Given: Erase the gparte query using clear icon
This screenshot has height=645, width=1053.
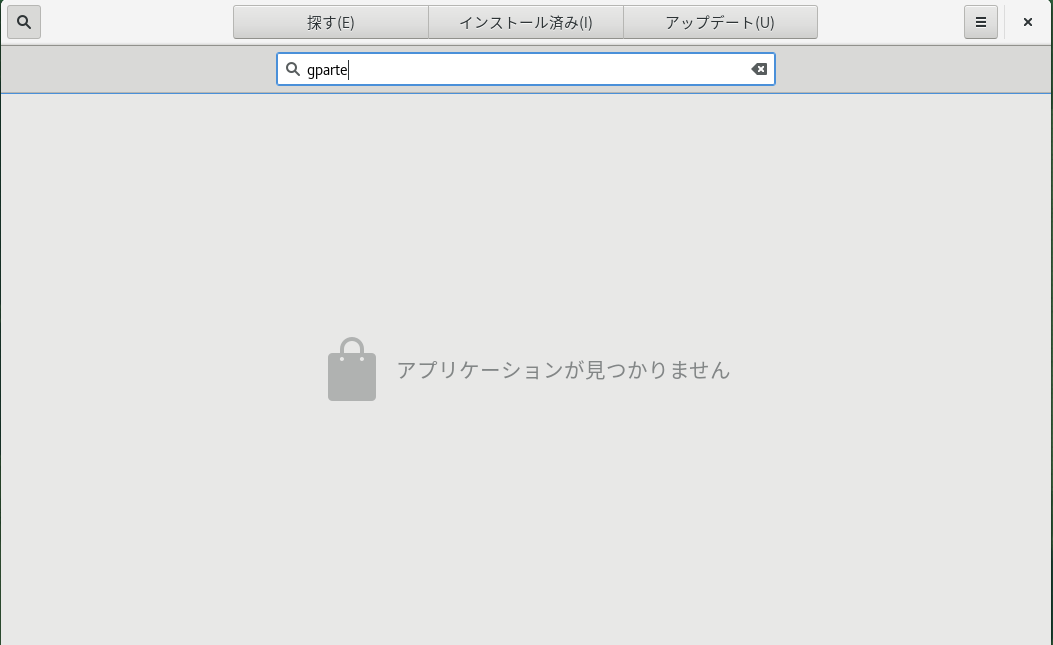Looking at the screenshot, I should click(759, 69).
